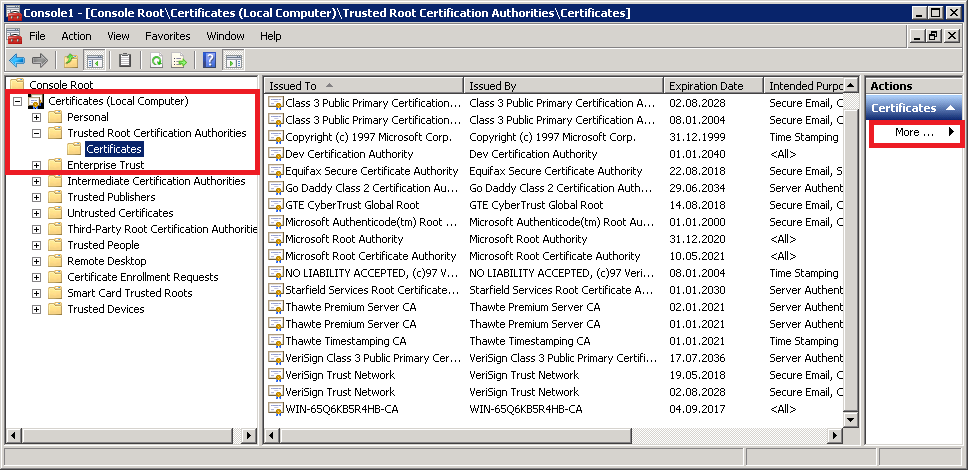Select the Trusted Devices tree item
The width and height of the screenshot is (968, 470).
click(106, 309)
